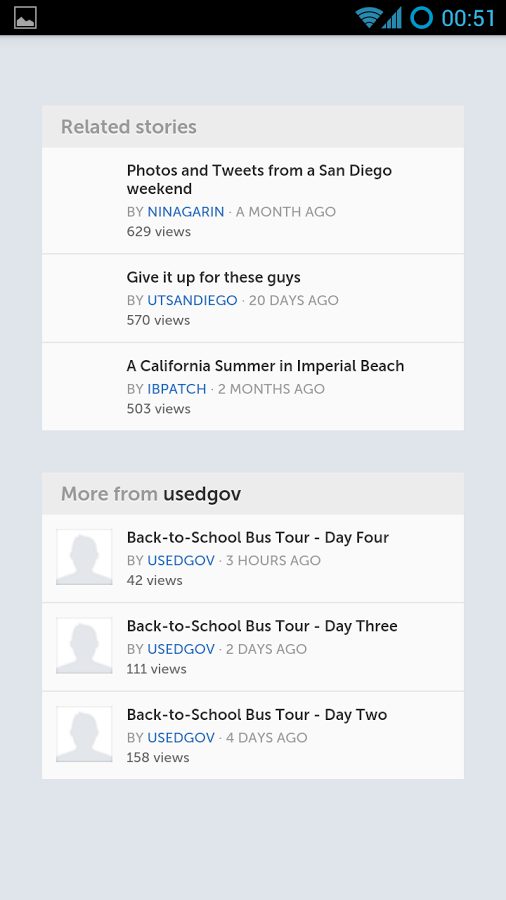Image resolution: width=506 pixels, height=900 pixels.
Task: Open author profile UTSANDIEGO
Action: coord(192,300)
